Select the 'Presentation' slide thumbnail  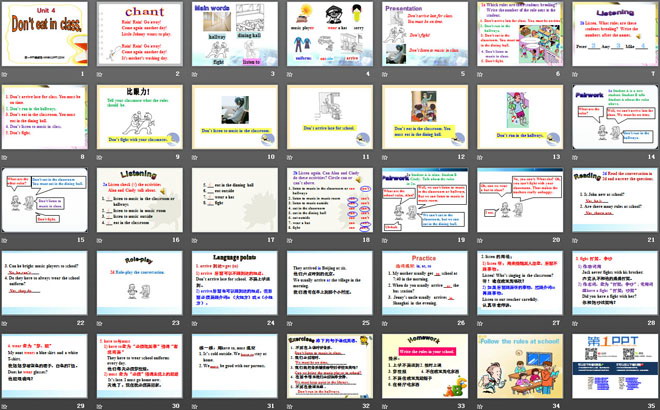(x=425, y=34)
